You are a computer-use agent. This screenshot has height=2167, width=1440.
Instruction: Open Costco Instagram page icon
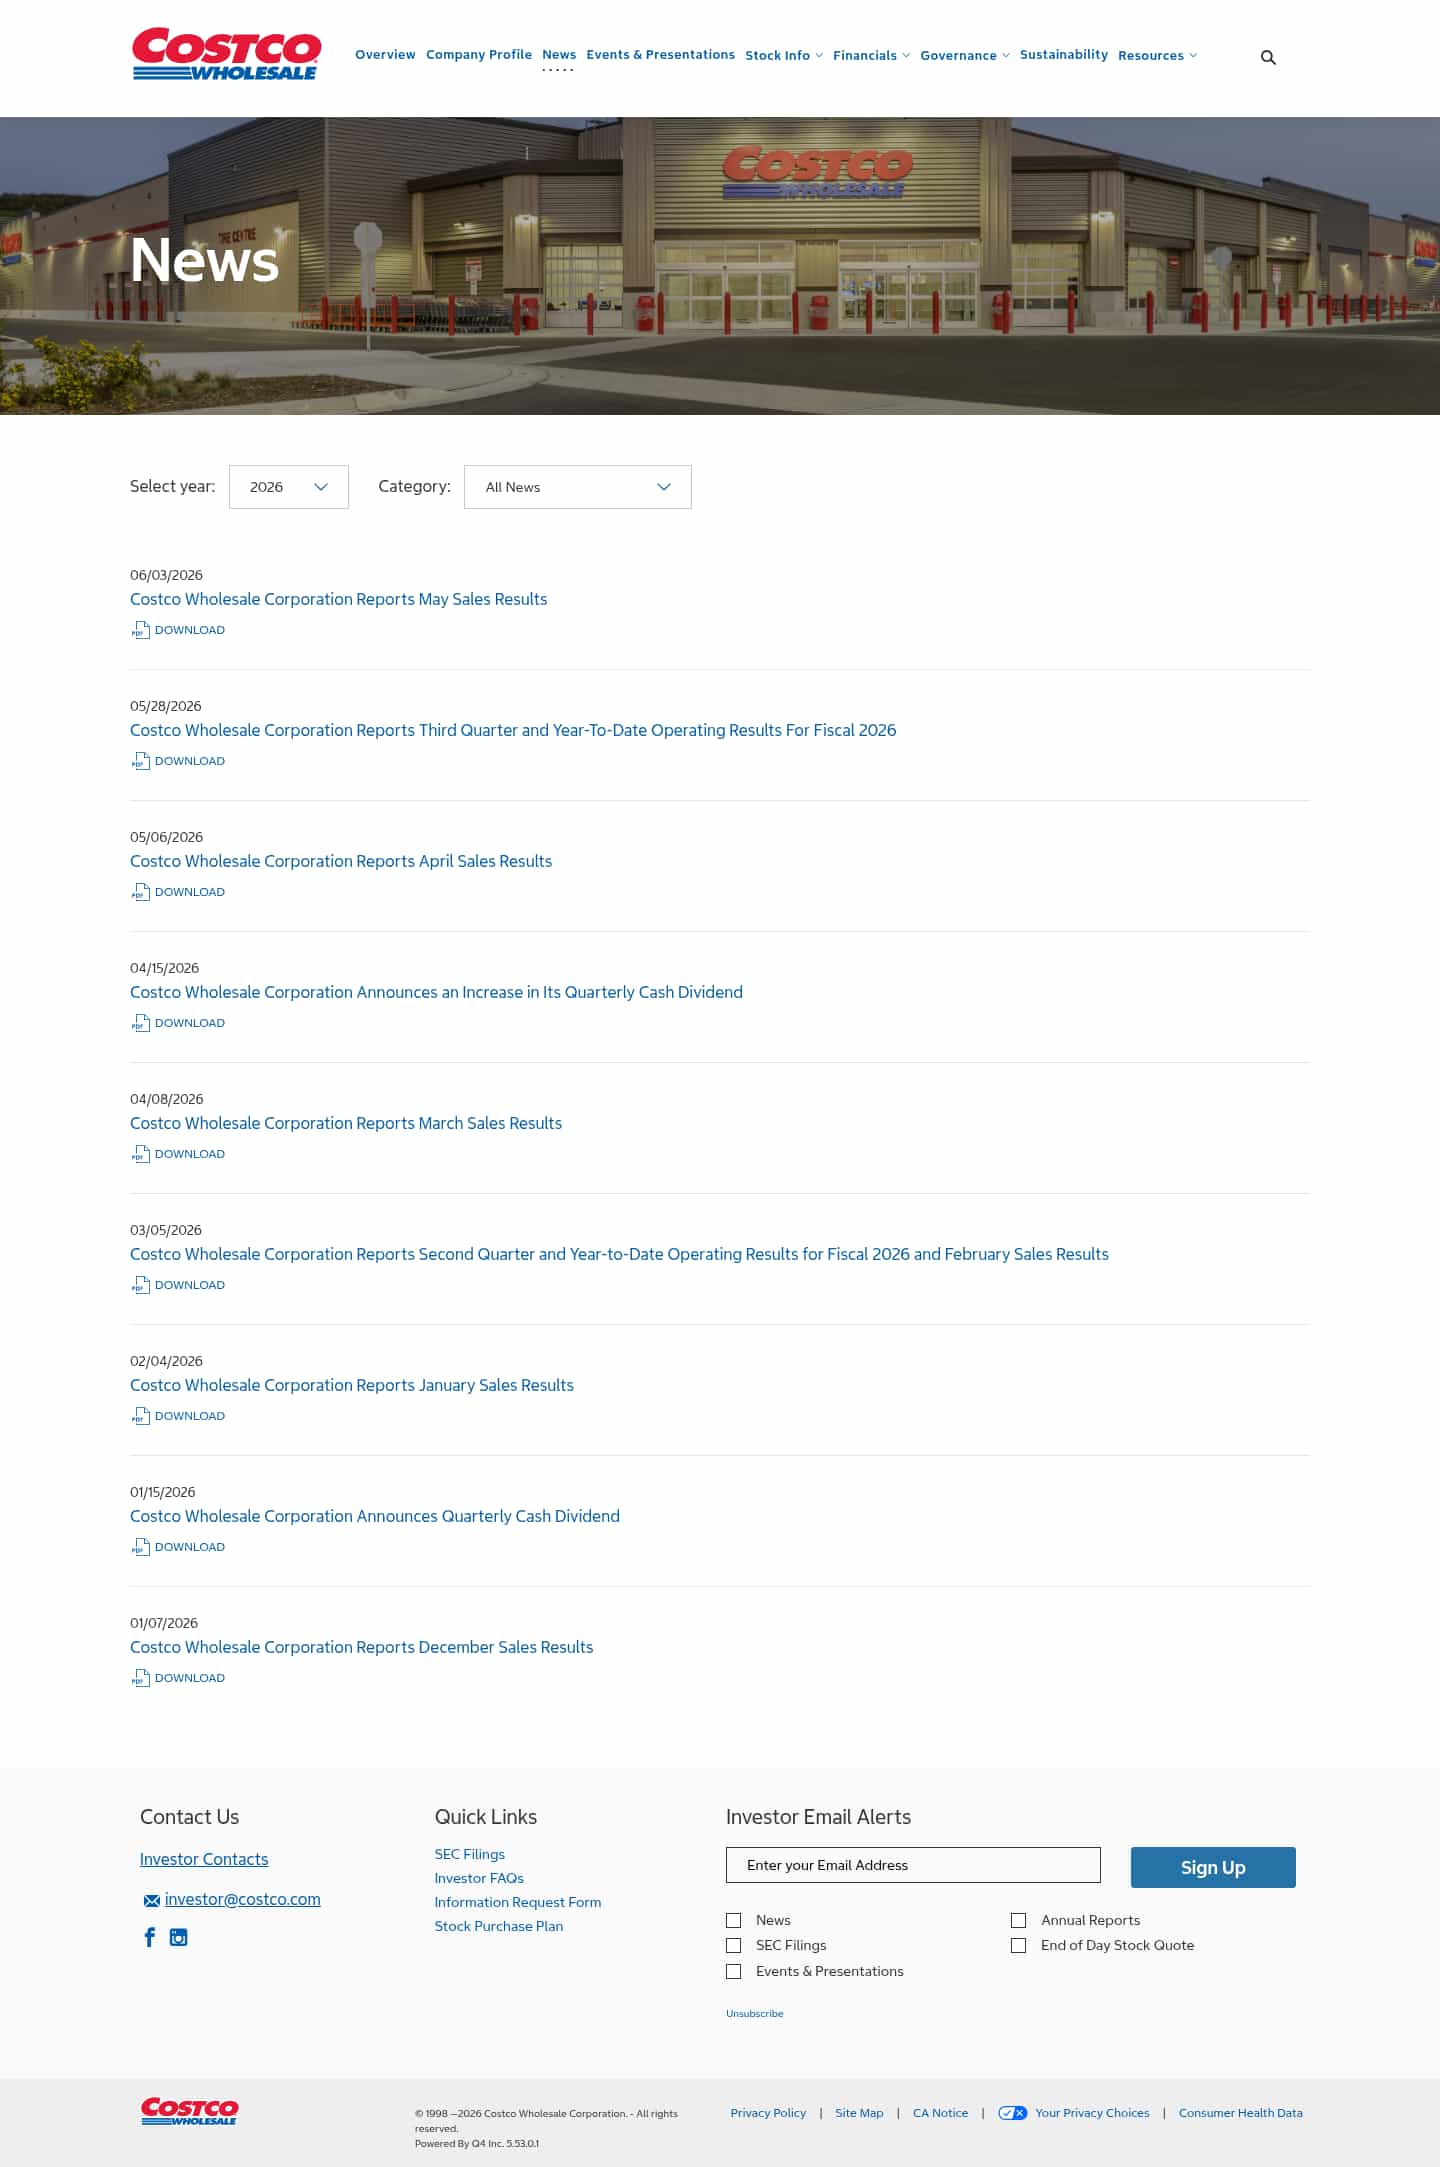coord(179,1937)
